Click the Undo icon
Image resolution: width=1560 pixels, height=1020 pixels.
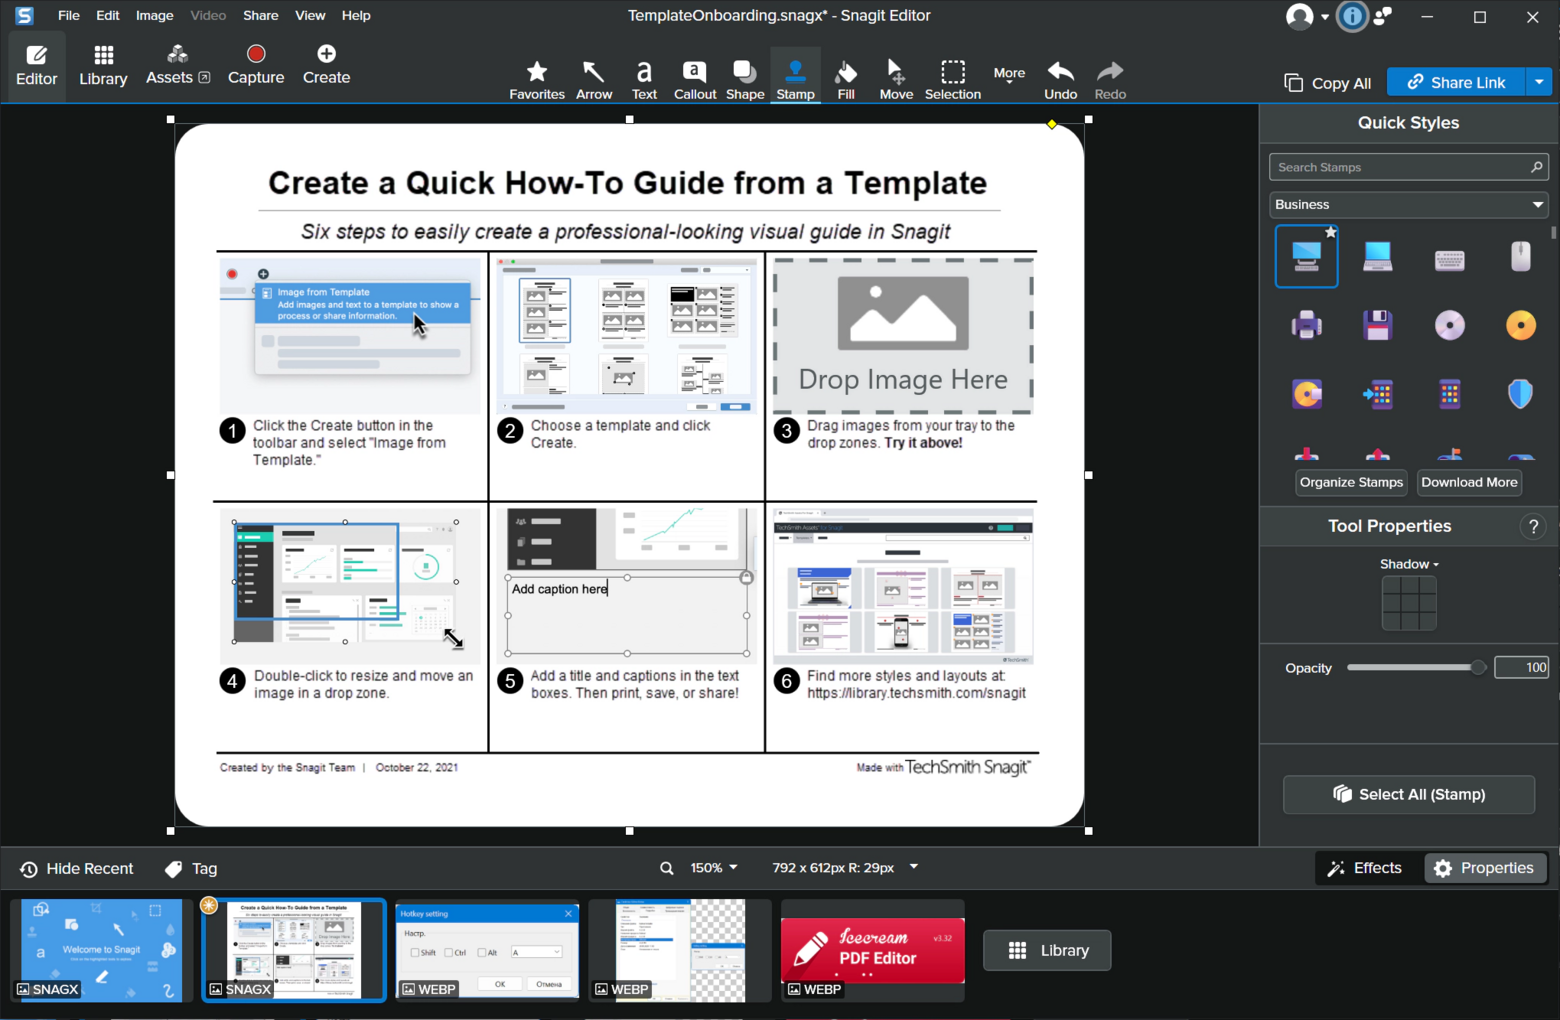click(1060, 80)
